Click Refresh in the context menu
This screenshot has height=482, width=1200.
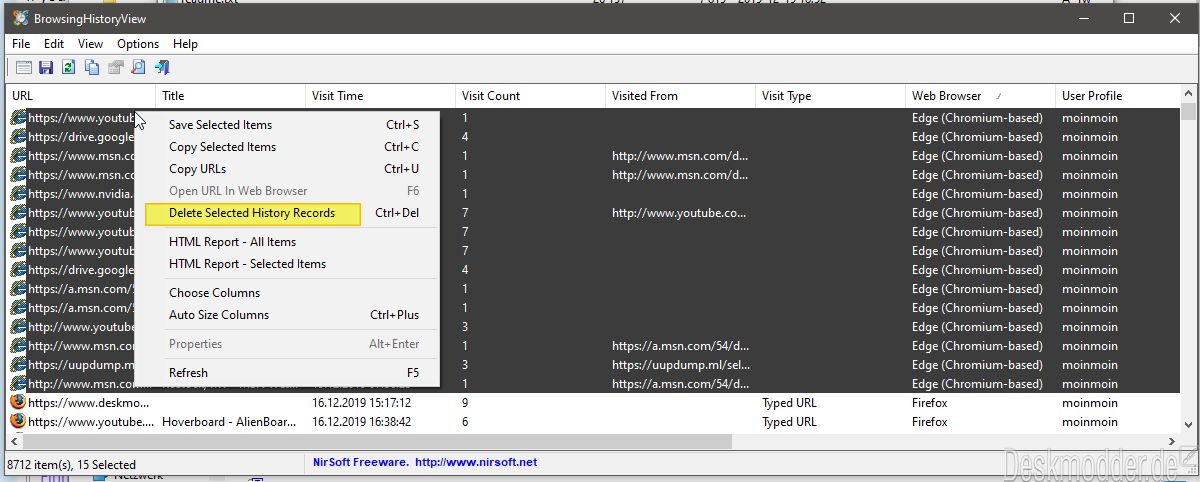tap(287, 373)
